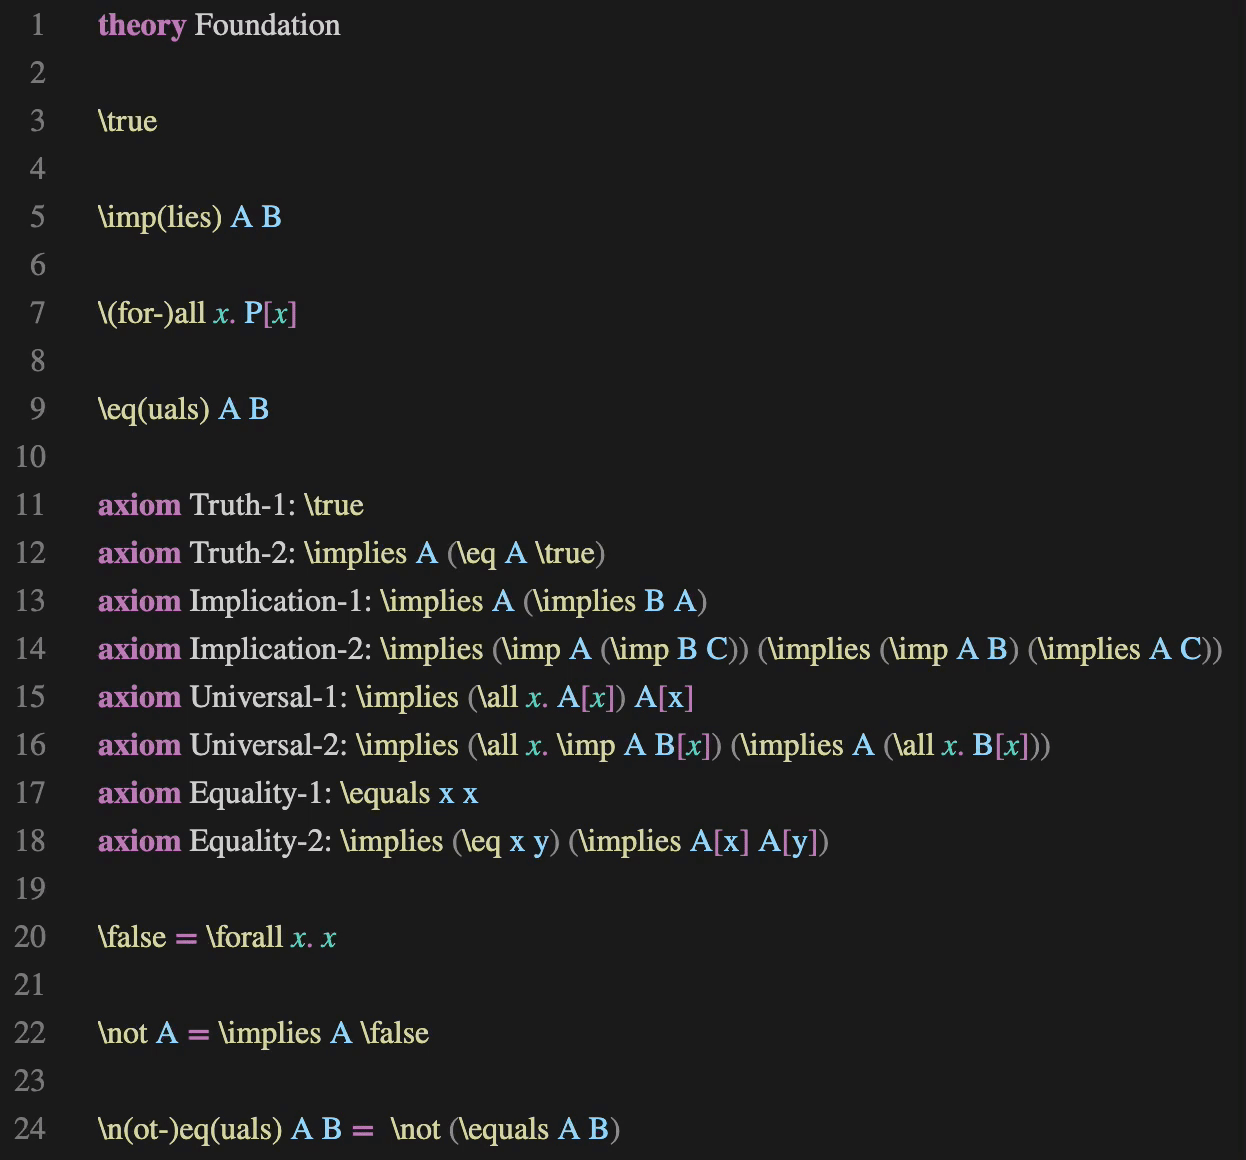Screen dimensions: 1246x1160
Task: Click axiom name Universal-2
Action: tap(265, 745)
